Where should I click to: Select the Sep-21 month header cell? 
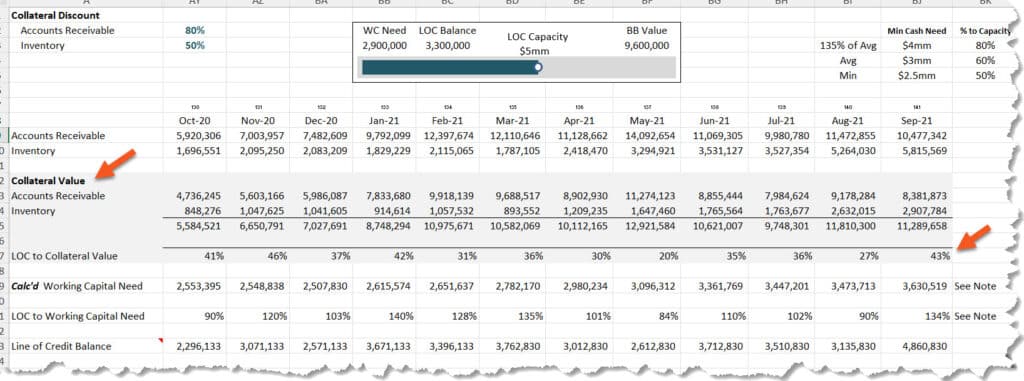click(x=920, y=121)
